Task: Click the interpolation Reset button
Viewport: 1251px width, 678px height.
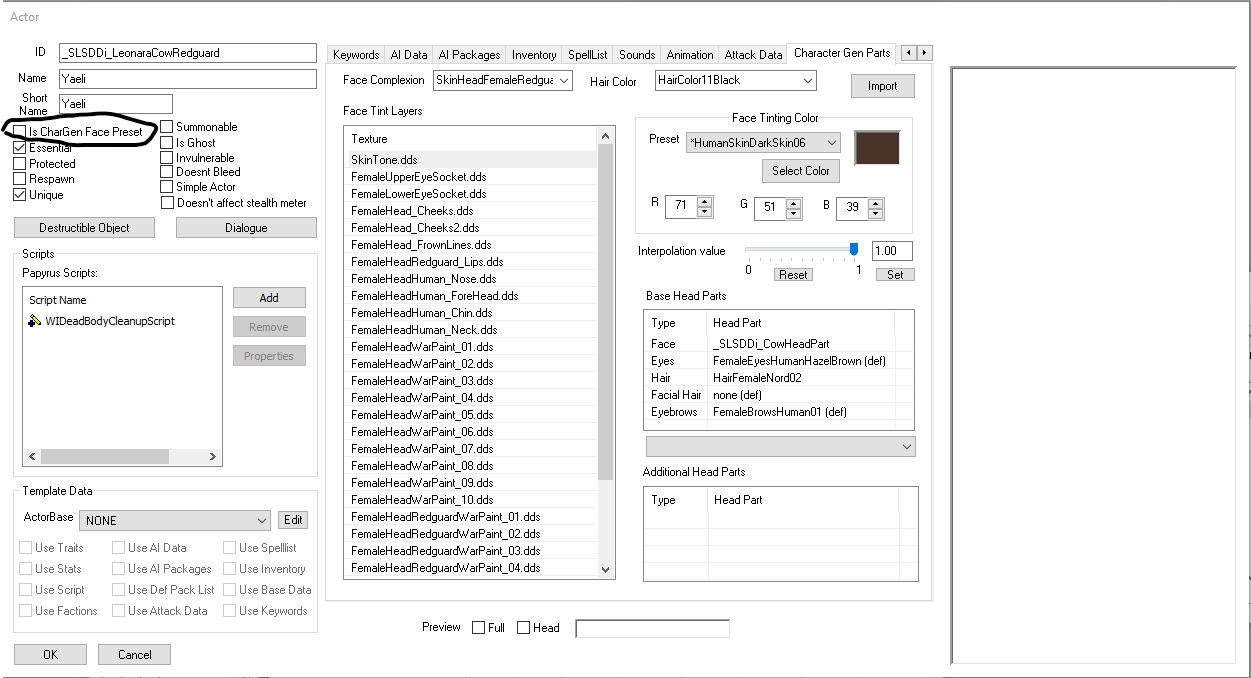Action: click(793, 275)
